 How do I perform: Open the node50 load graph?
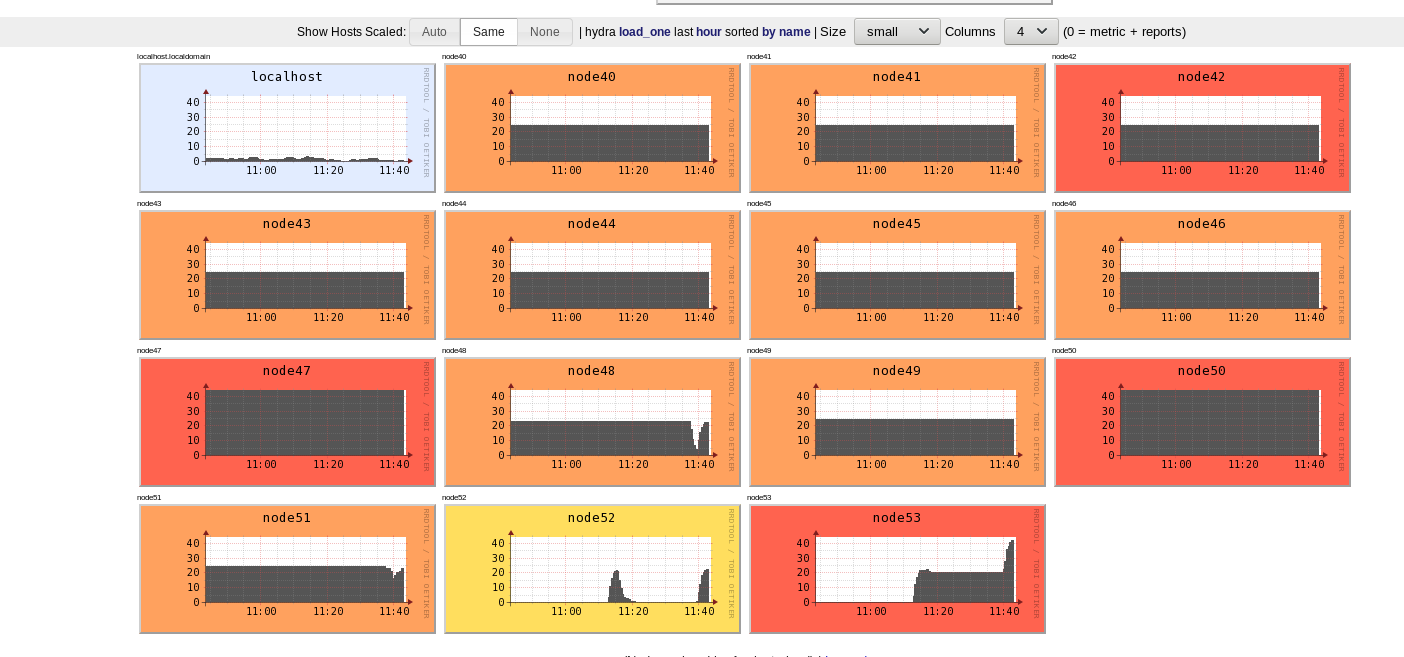[1202, 422]
